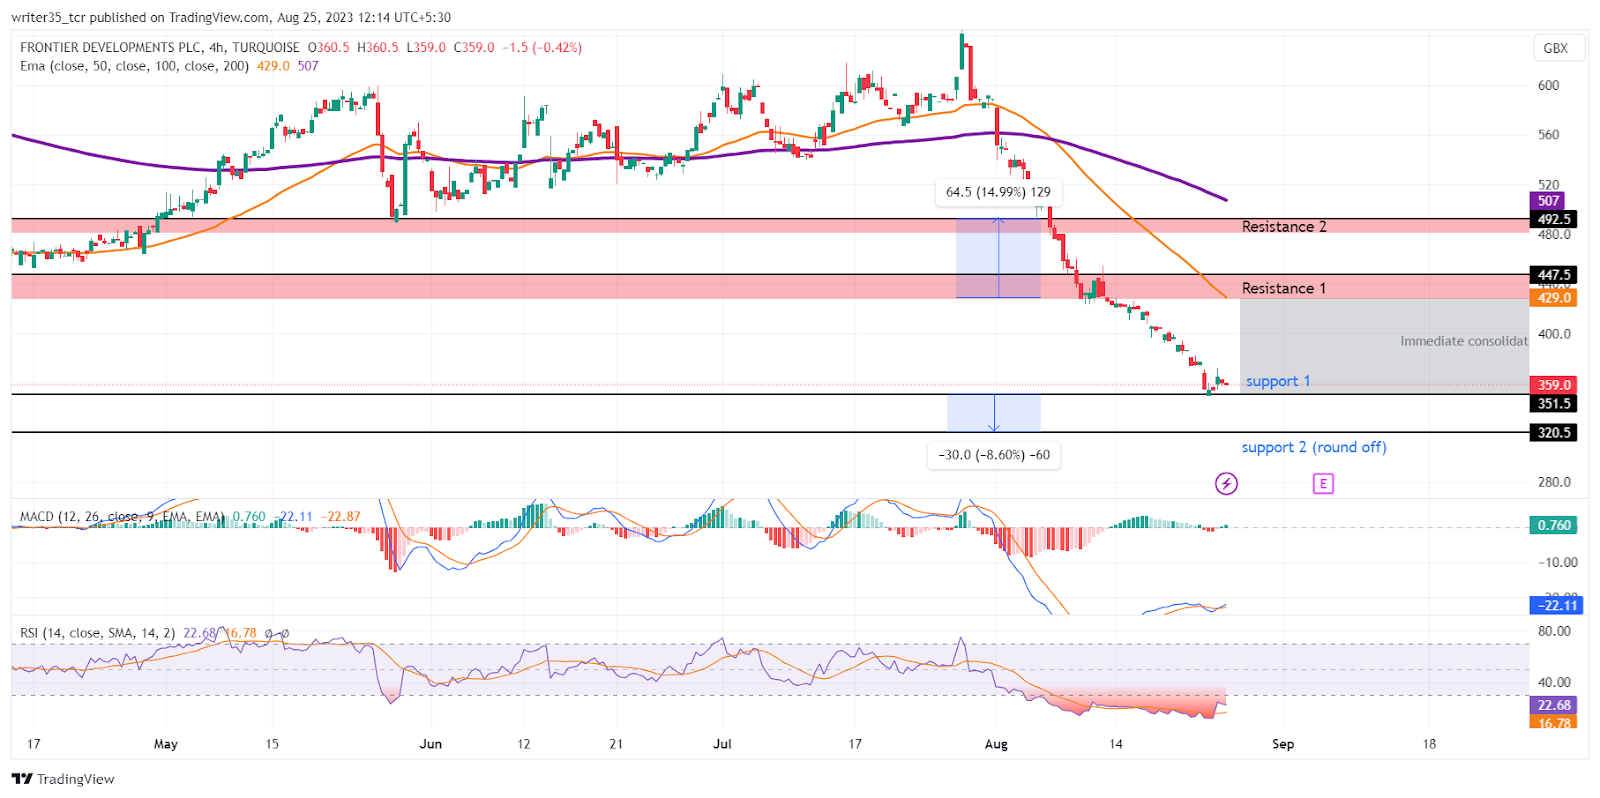Click the purple 507 EMA price tag
The height and width of the screenshot is (798, 1600).
[x=1548, y=201]
